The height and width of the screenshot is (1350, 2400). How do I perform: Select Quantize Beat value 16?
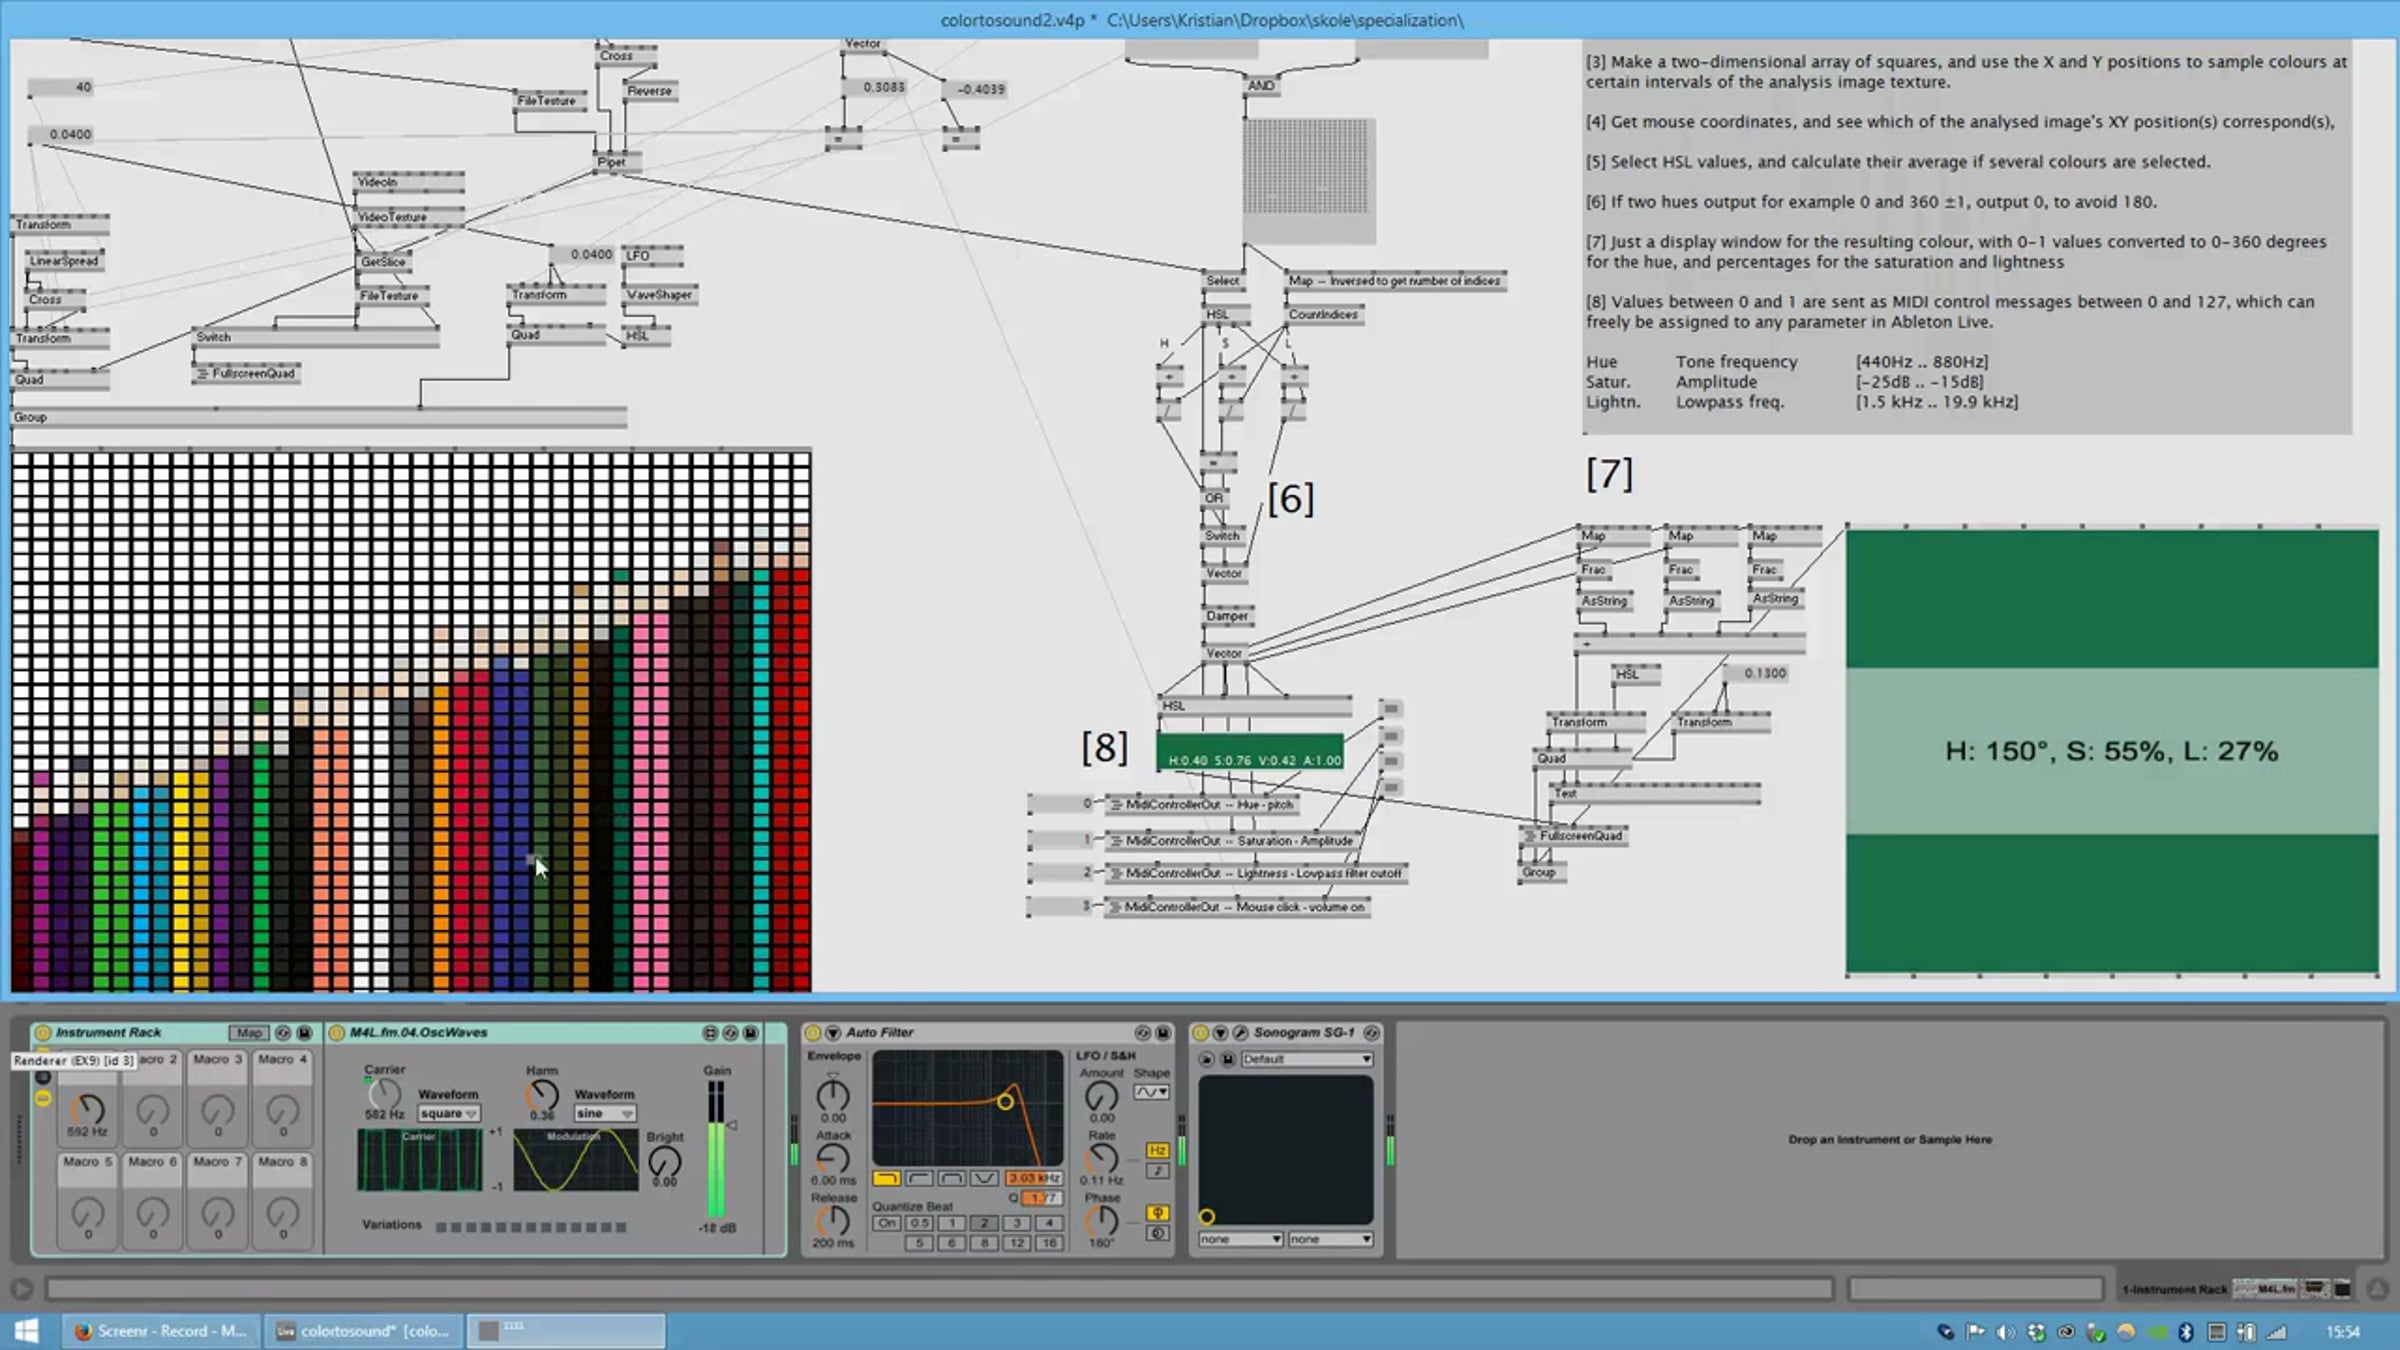point(1048,1243)
